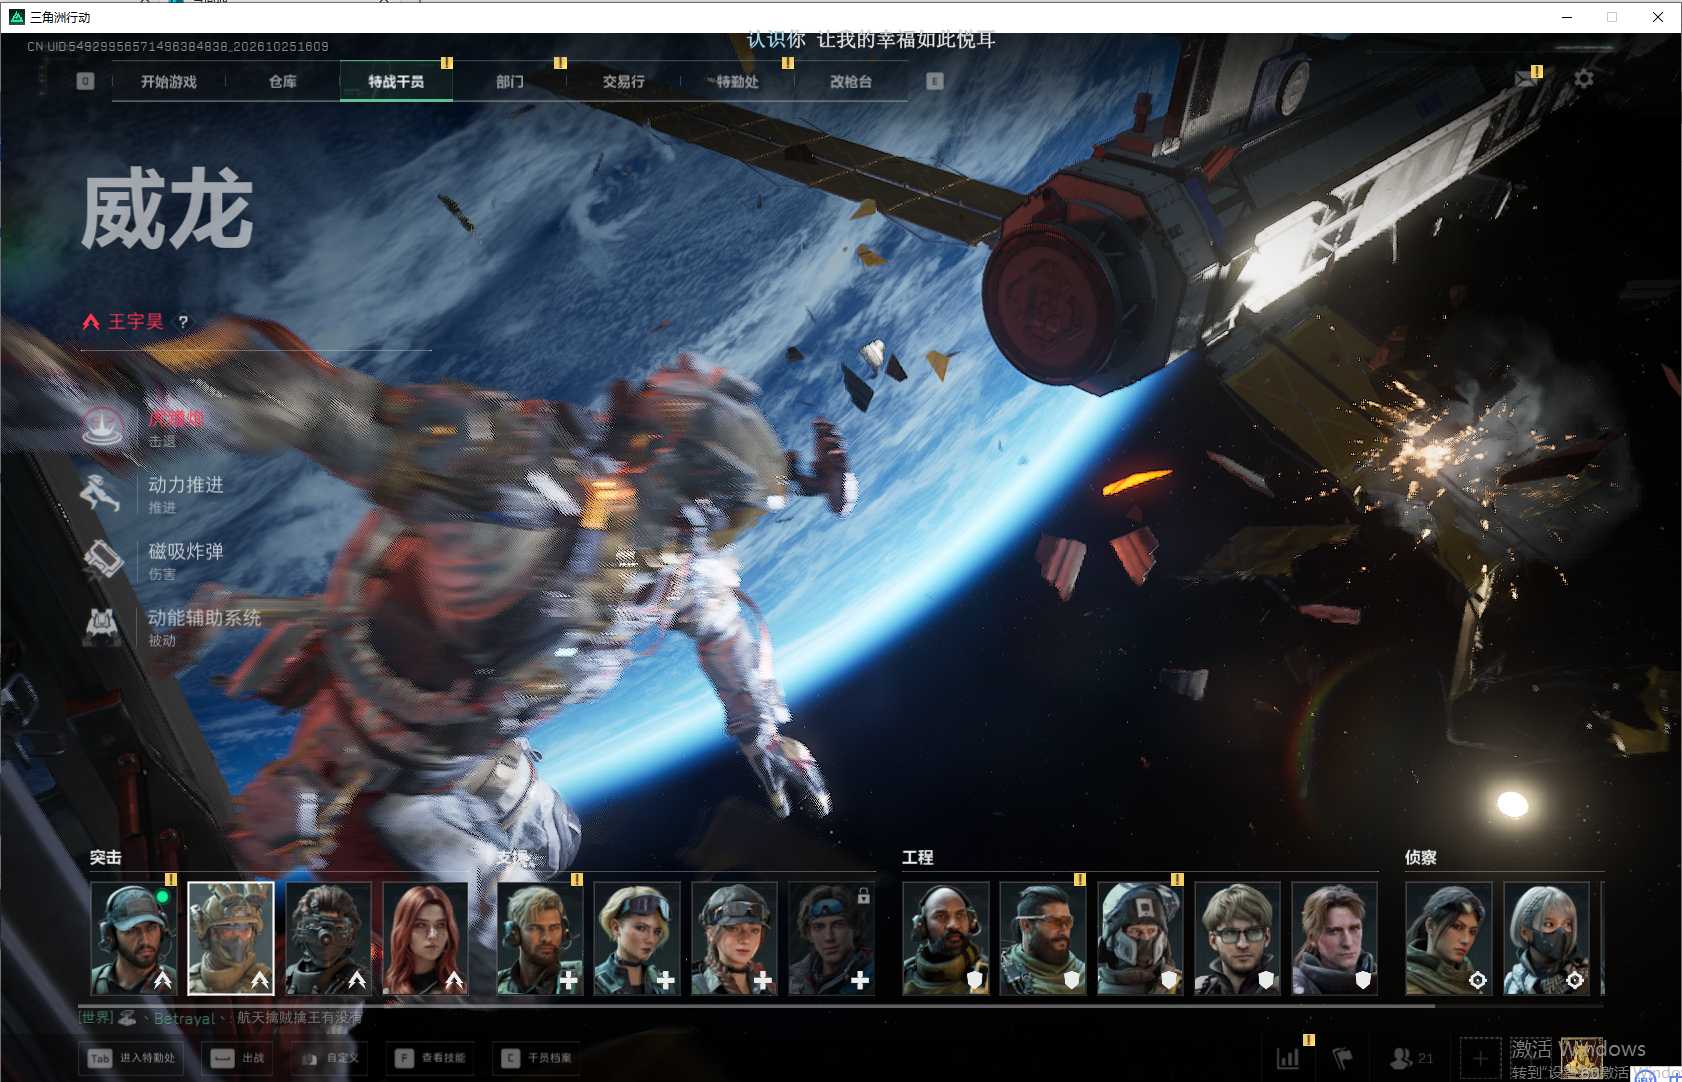
Task: Select the 特战干员 tab
Action: click(x=396, y=82)
